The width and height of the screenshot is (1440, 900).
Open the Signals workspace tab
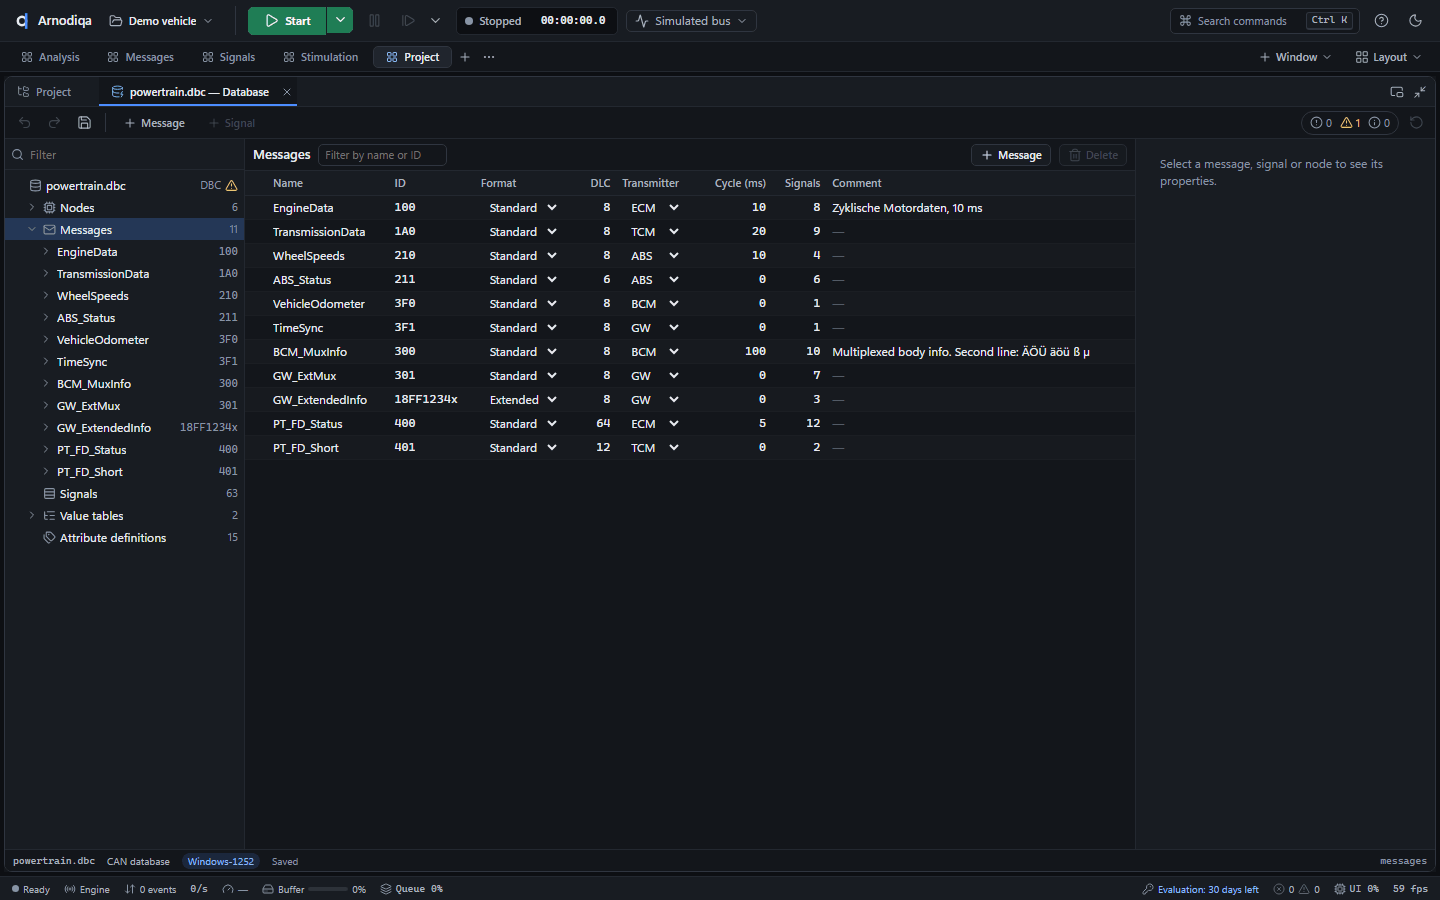tap(228, 57)
